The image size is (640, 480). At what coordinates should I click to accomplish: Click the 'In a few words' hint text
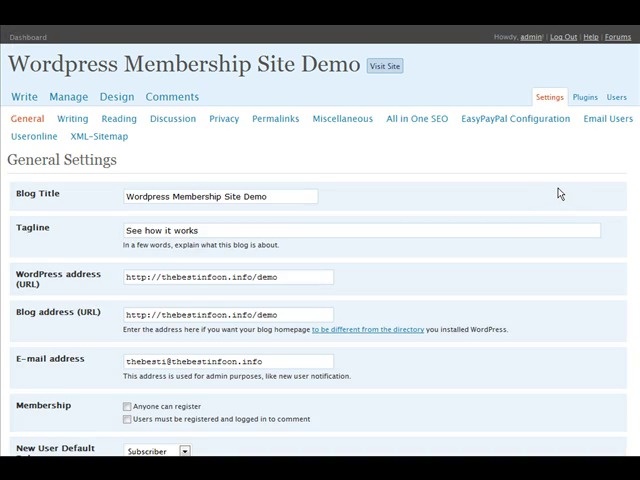point(201,245)
